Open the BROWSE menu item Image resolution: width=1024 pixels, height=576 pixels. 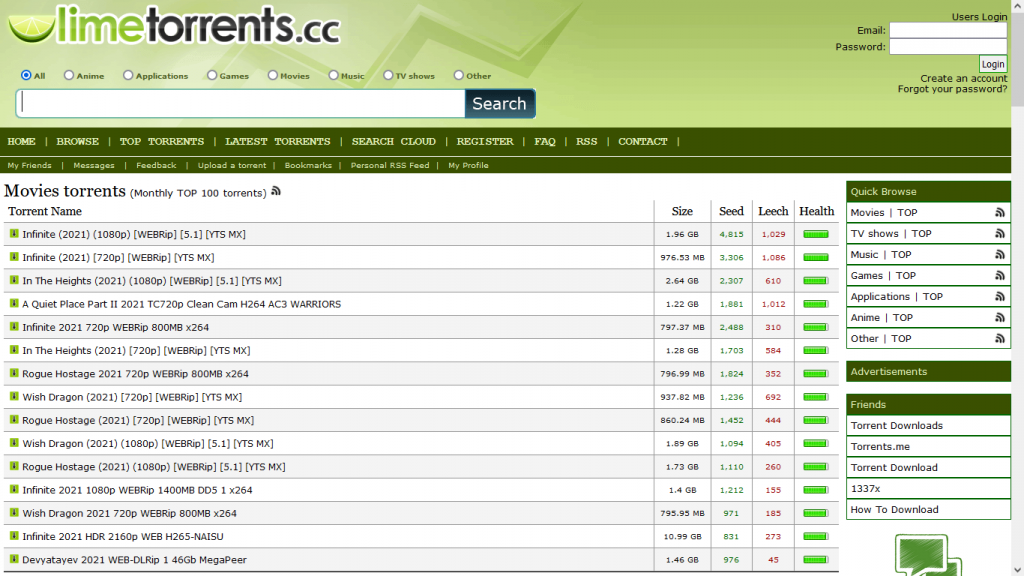[78, 142]
